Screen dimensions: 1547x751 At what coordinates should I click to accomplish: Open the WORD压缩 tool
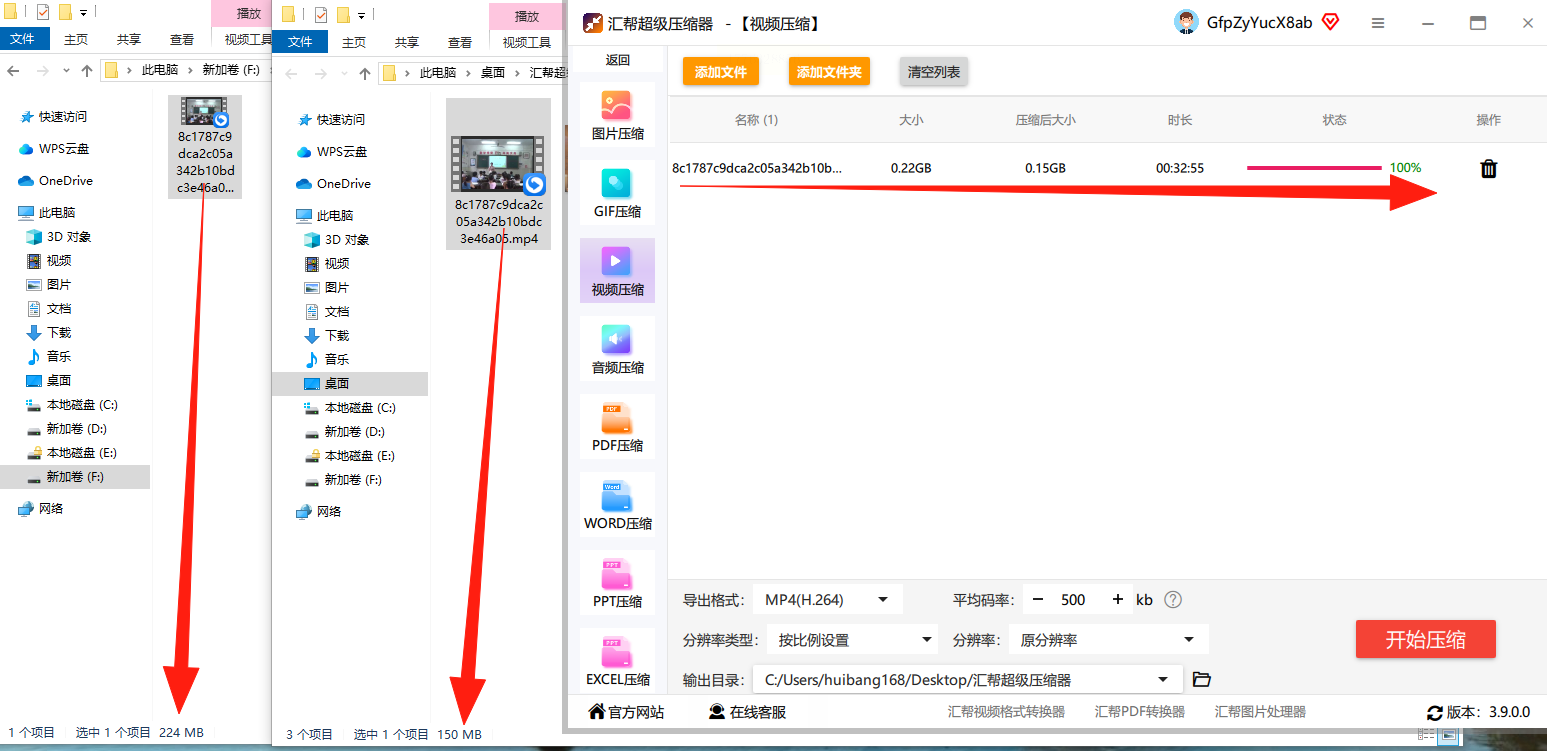(617, 504)
